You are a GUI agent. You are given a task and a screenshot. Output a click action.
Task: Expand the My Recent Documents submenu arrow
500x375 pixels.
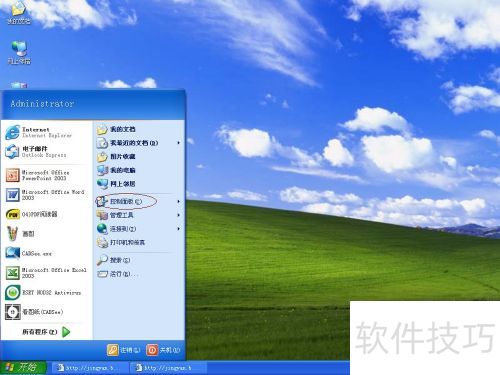tap(179, 143)
